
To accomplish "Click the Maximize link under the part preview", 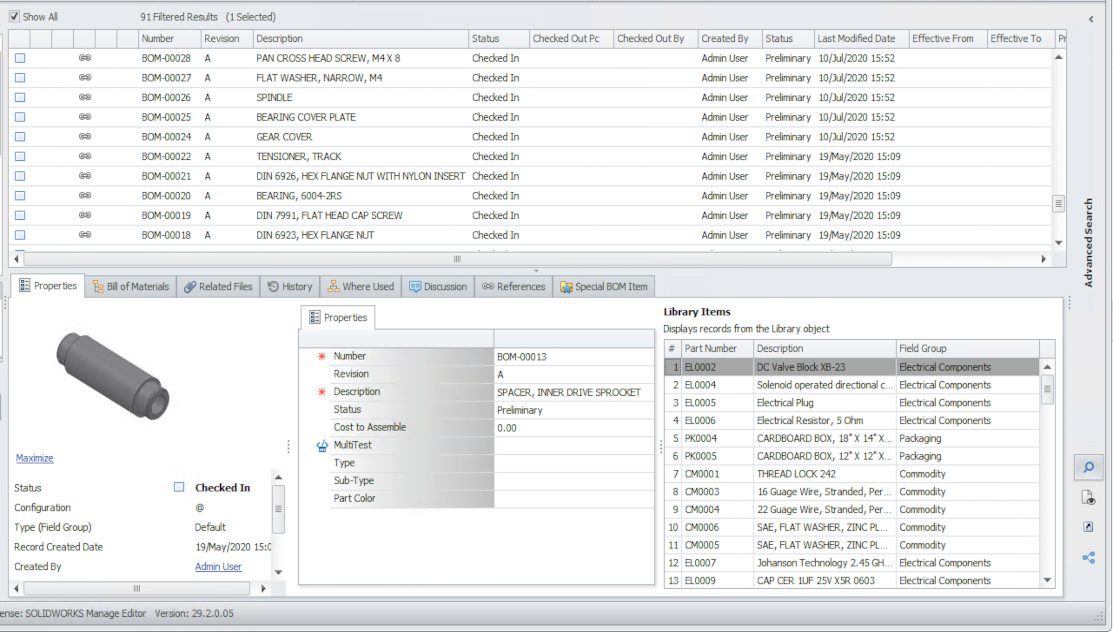I will [x=35, y=458].
